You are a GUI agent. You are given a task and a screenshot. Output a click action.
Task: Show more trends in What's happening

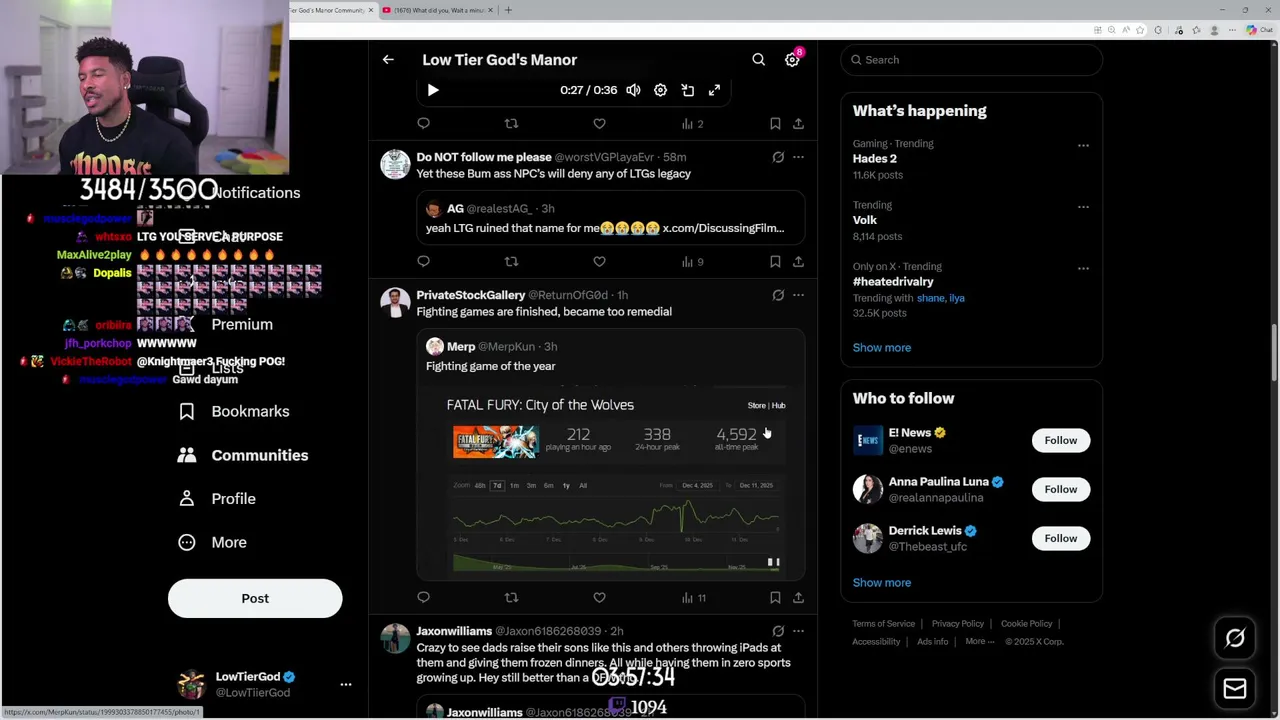click(882, 348)
